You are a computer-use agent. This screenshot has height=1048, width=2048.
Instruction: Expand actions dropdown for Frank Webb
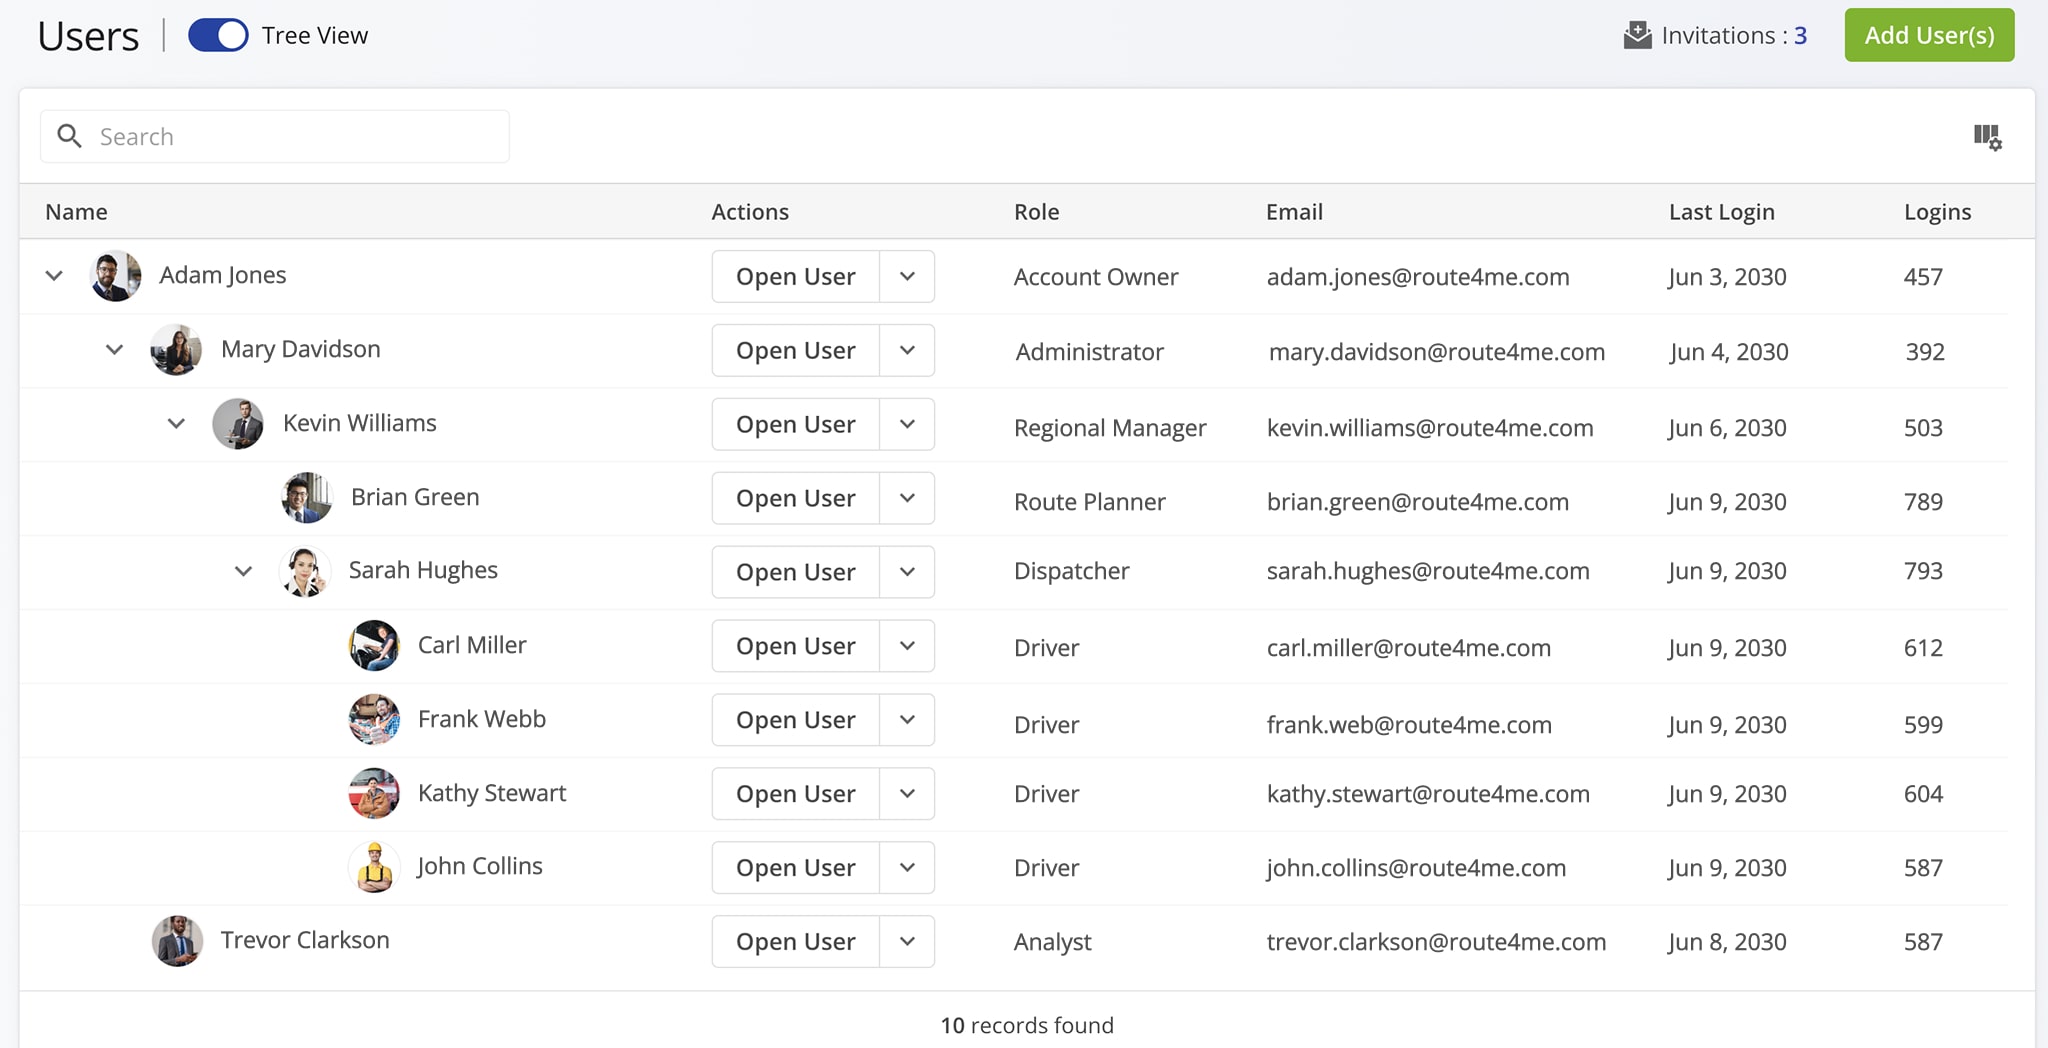coord(907,720)
